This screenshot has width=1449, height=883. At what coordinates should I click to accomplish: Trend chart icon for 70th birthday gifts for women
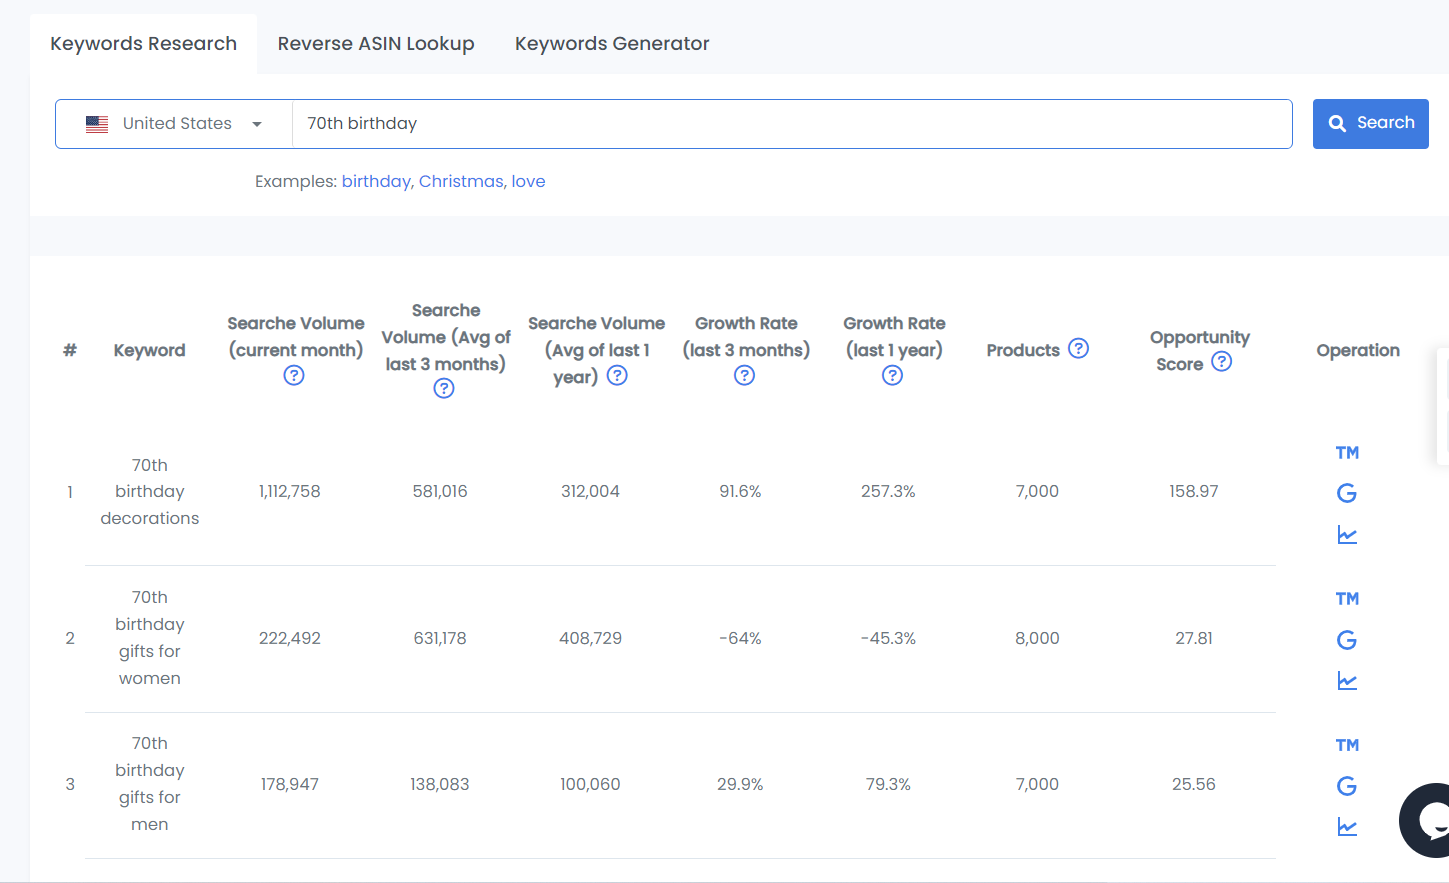pos(1347,681)
